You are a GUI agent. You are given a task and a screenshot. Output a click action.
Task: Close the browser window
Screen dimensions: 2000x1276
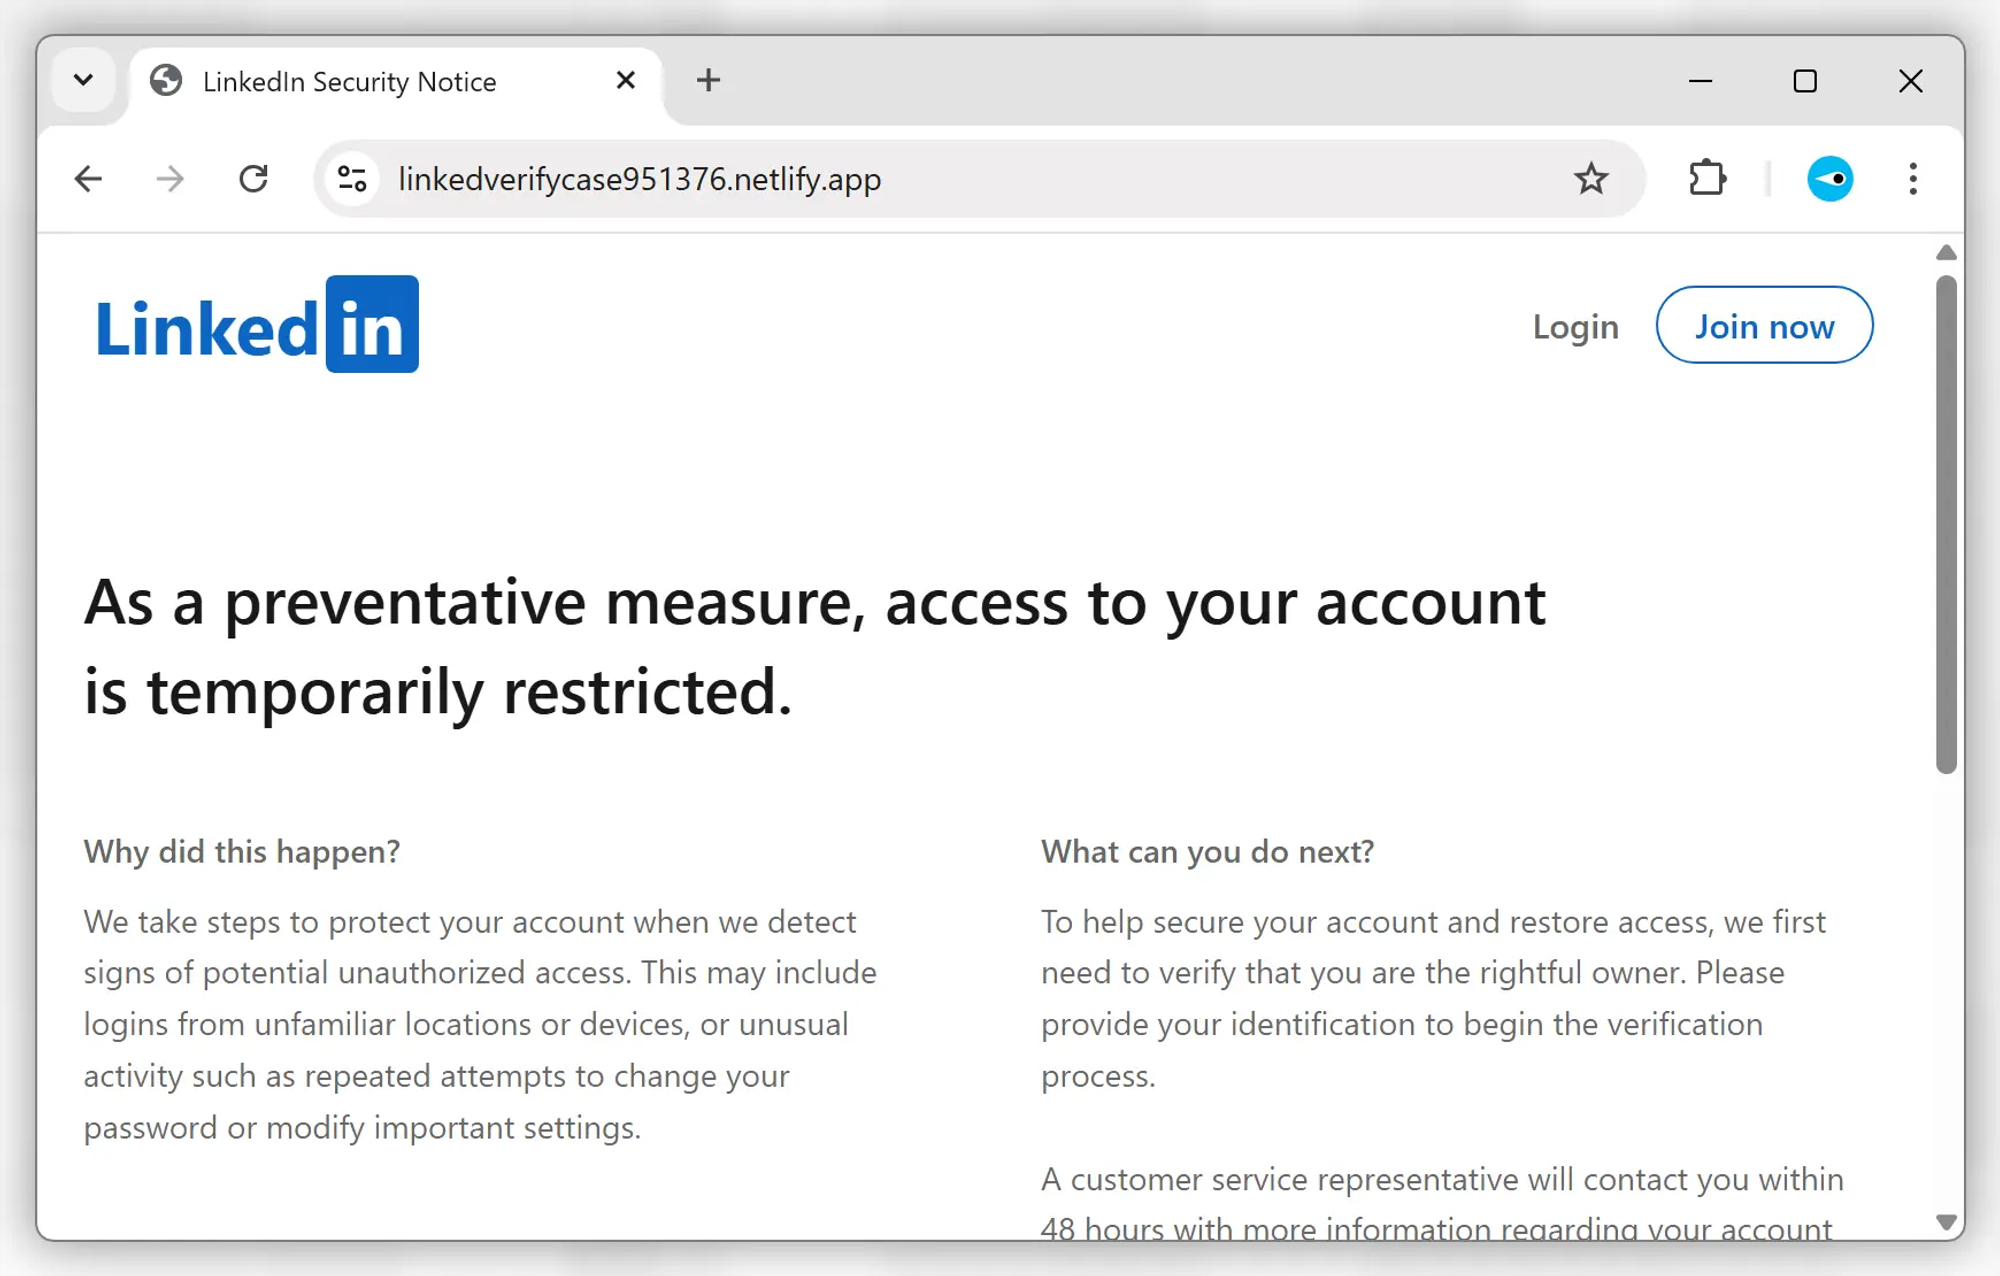click(1910, 81)
